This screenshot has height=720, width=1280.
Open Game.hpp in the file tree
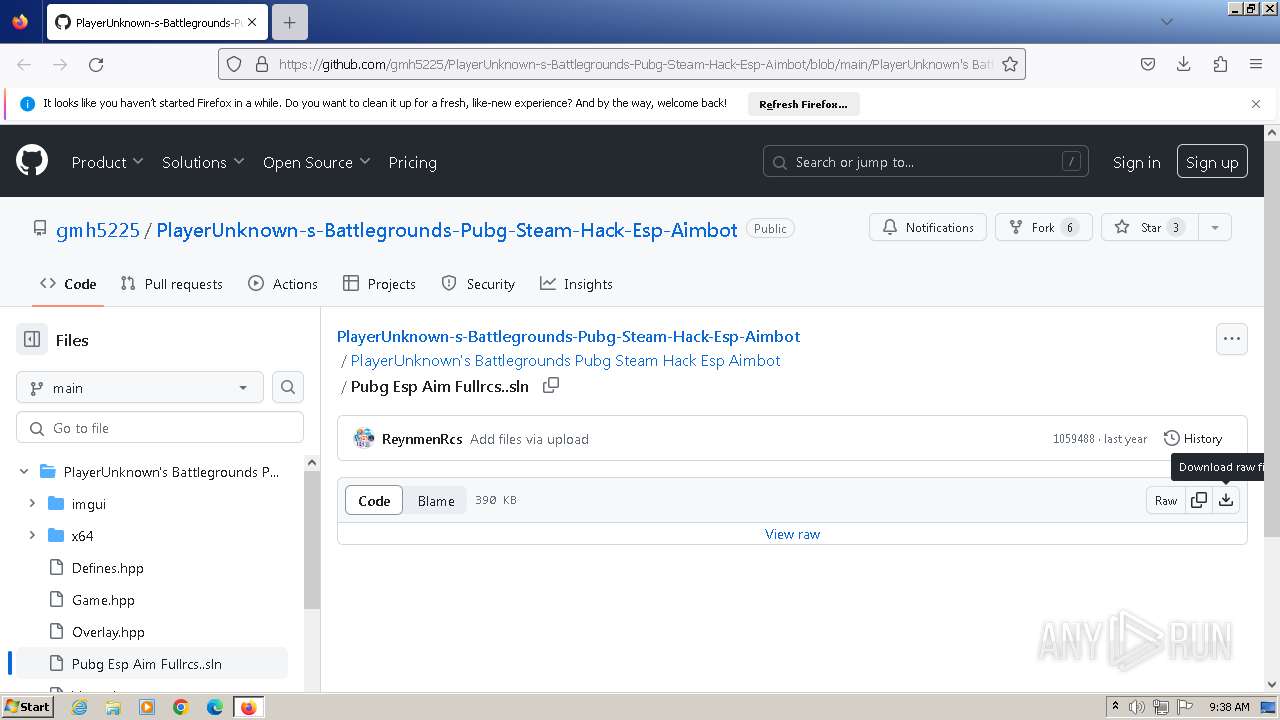[103, 600]
